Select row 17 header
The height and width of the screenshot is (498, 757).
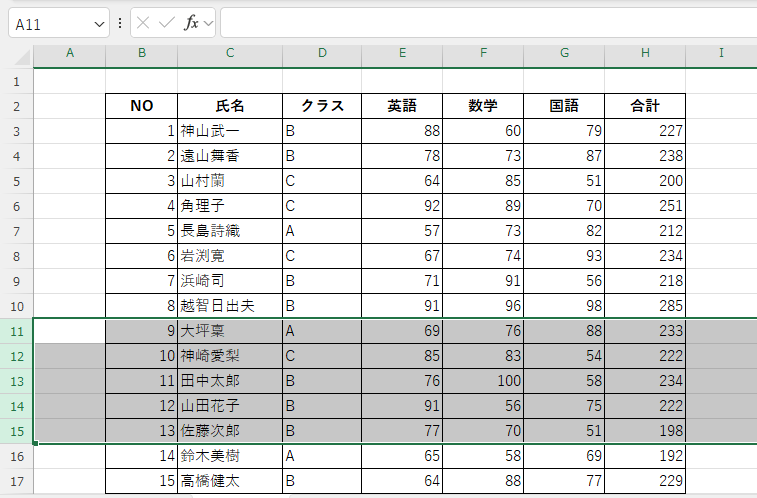(x=16, y=482)
